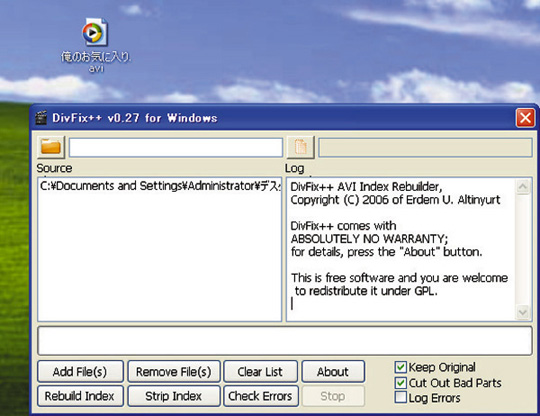Run Check Errors on the file

tap(260, 396)
